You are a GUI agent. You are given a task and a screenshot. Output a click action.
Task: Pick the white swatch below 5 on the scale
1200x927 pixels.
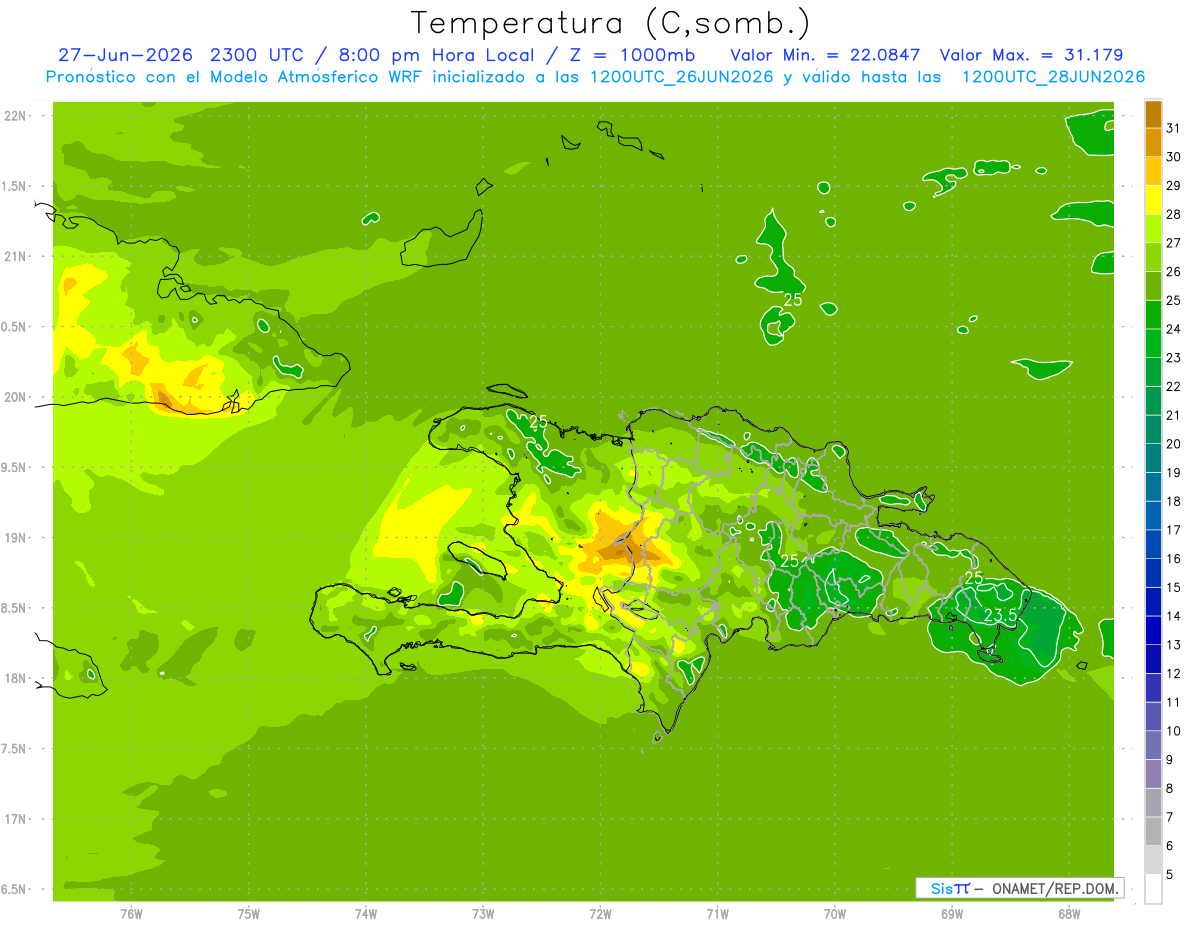click(x=1153, y=889)
